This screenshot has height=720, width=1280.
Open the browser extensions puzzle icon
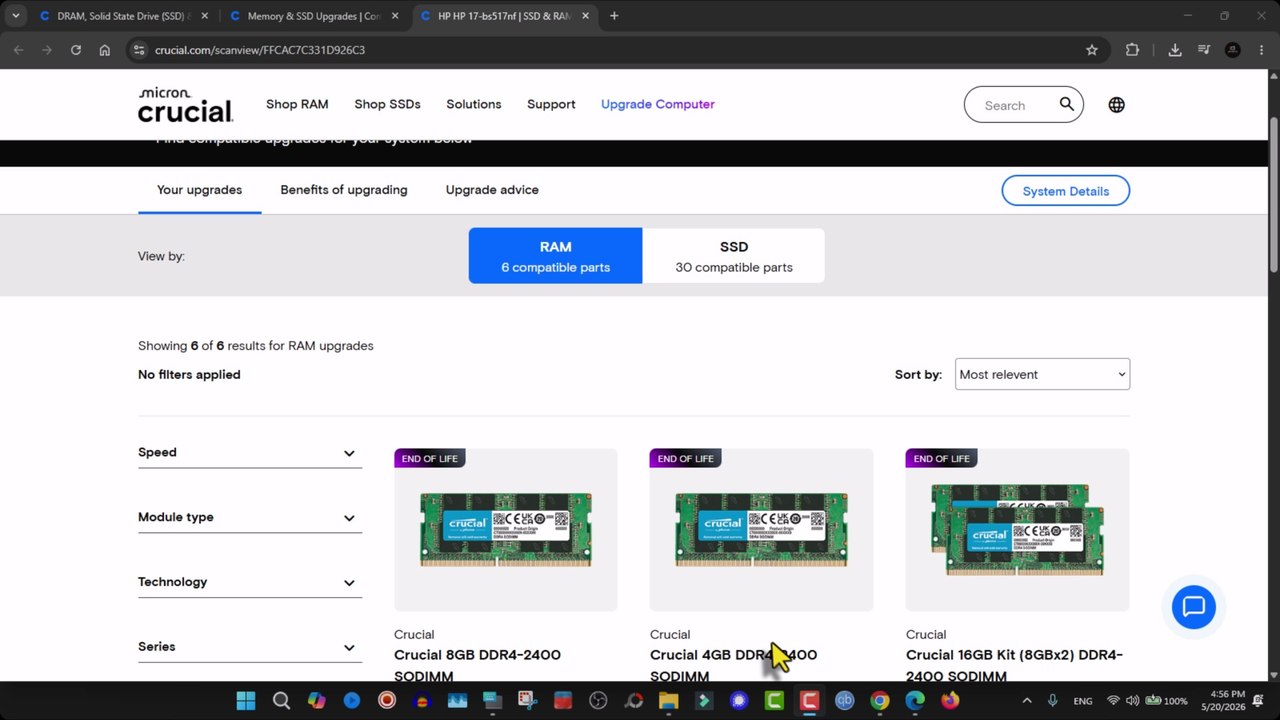1132,50
